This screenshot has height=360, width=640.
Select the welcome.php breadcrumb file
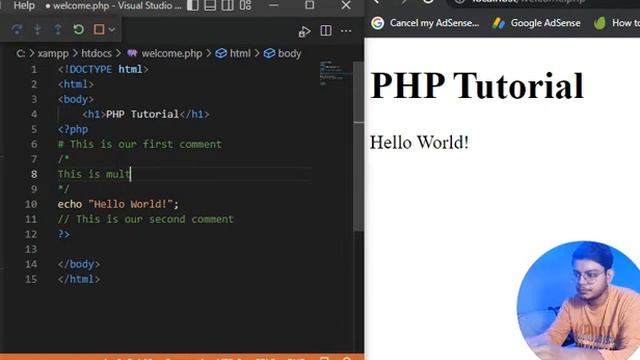click(171, 53)
